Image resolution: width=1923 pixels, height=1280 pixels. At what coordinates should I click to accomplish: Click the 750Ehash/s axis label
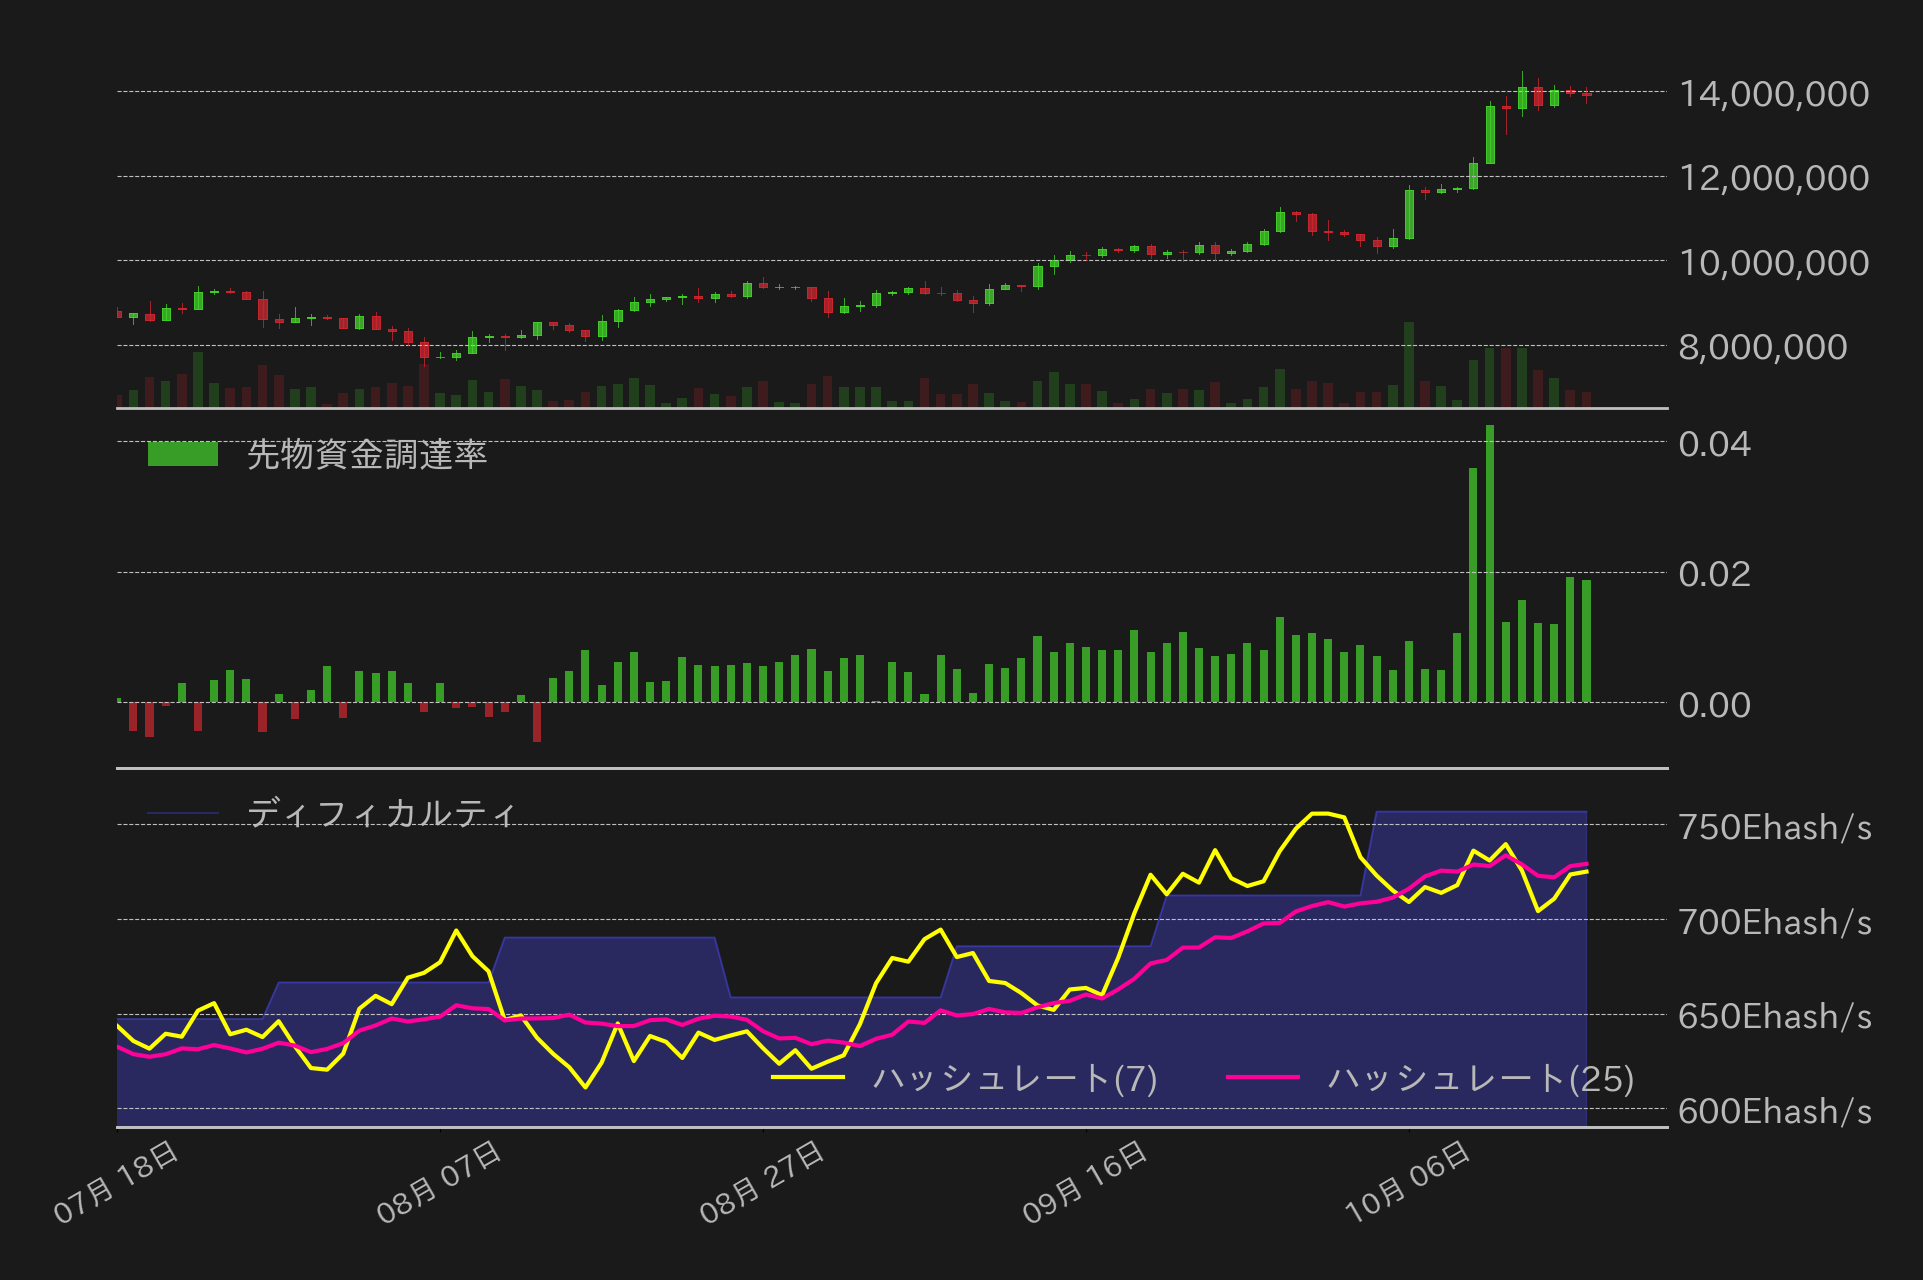tap(1774, 827)
